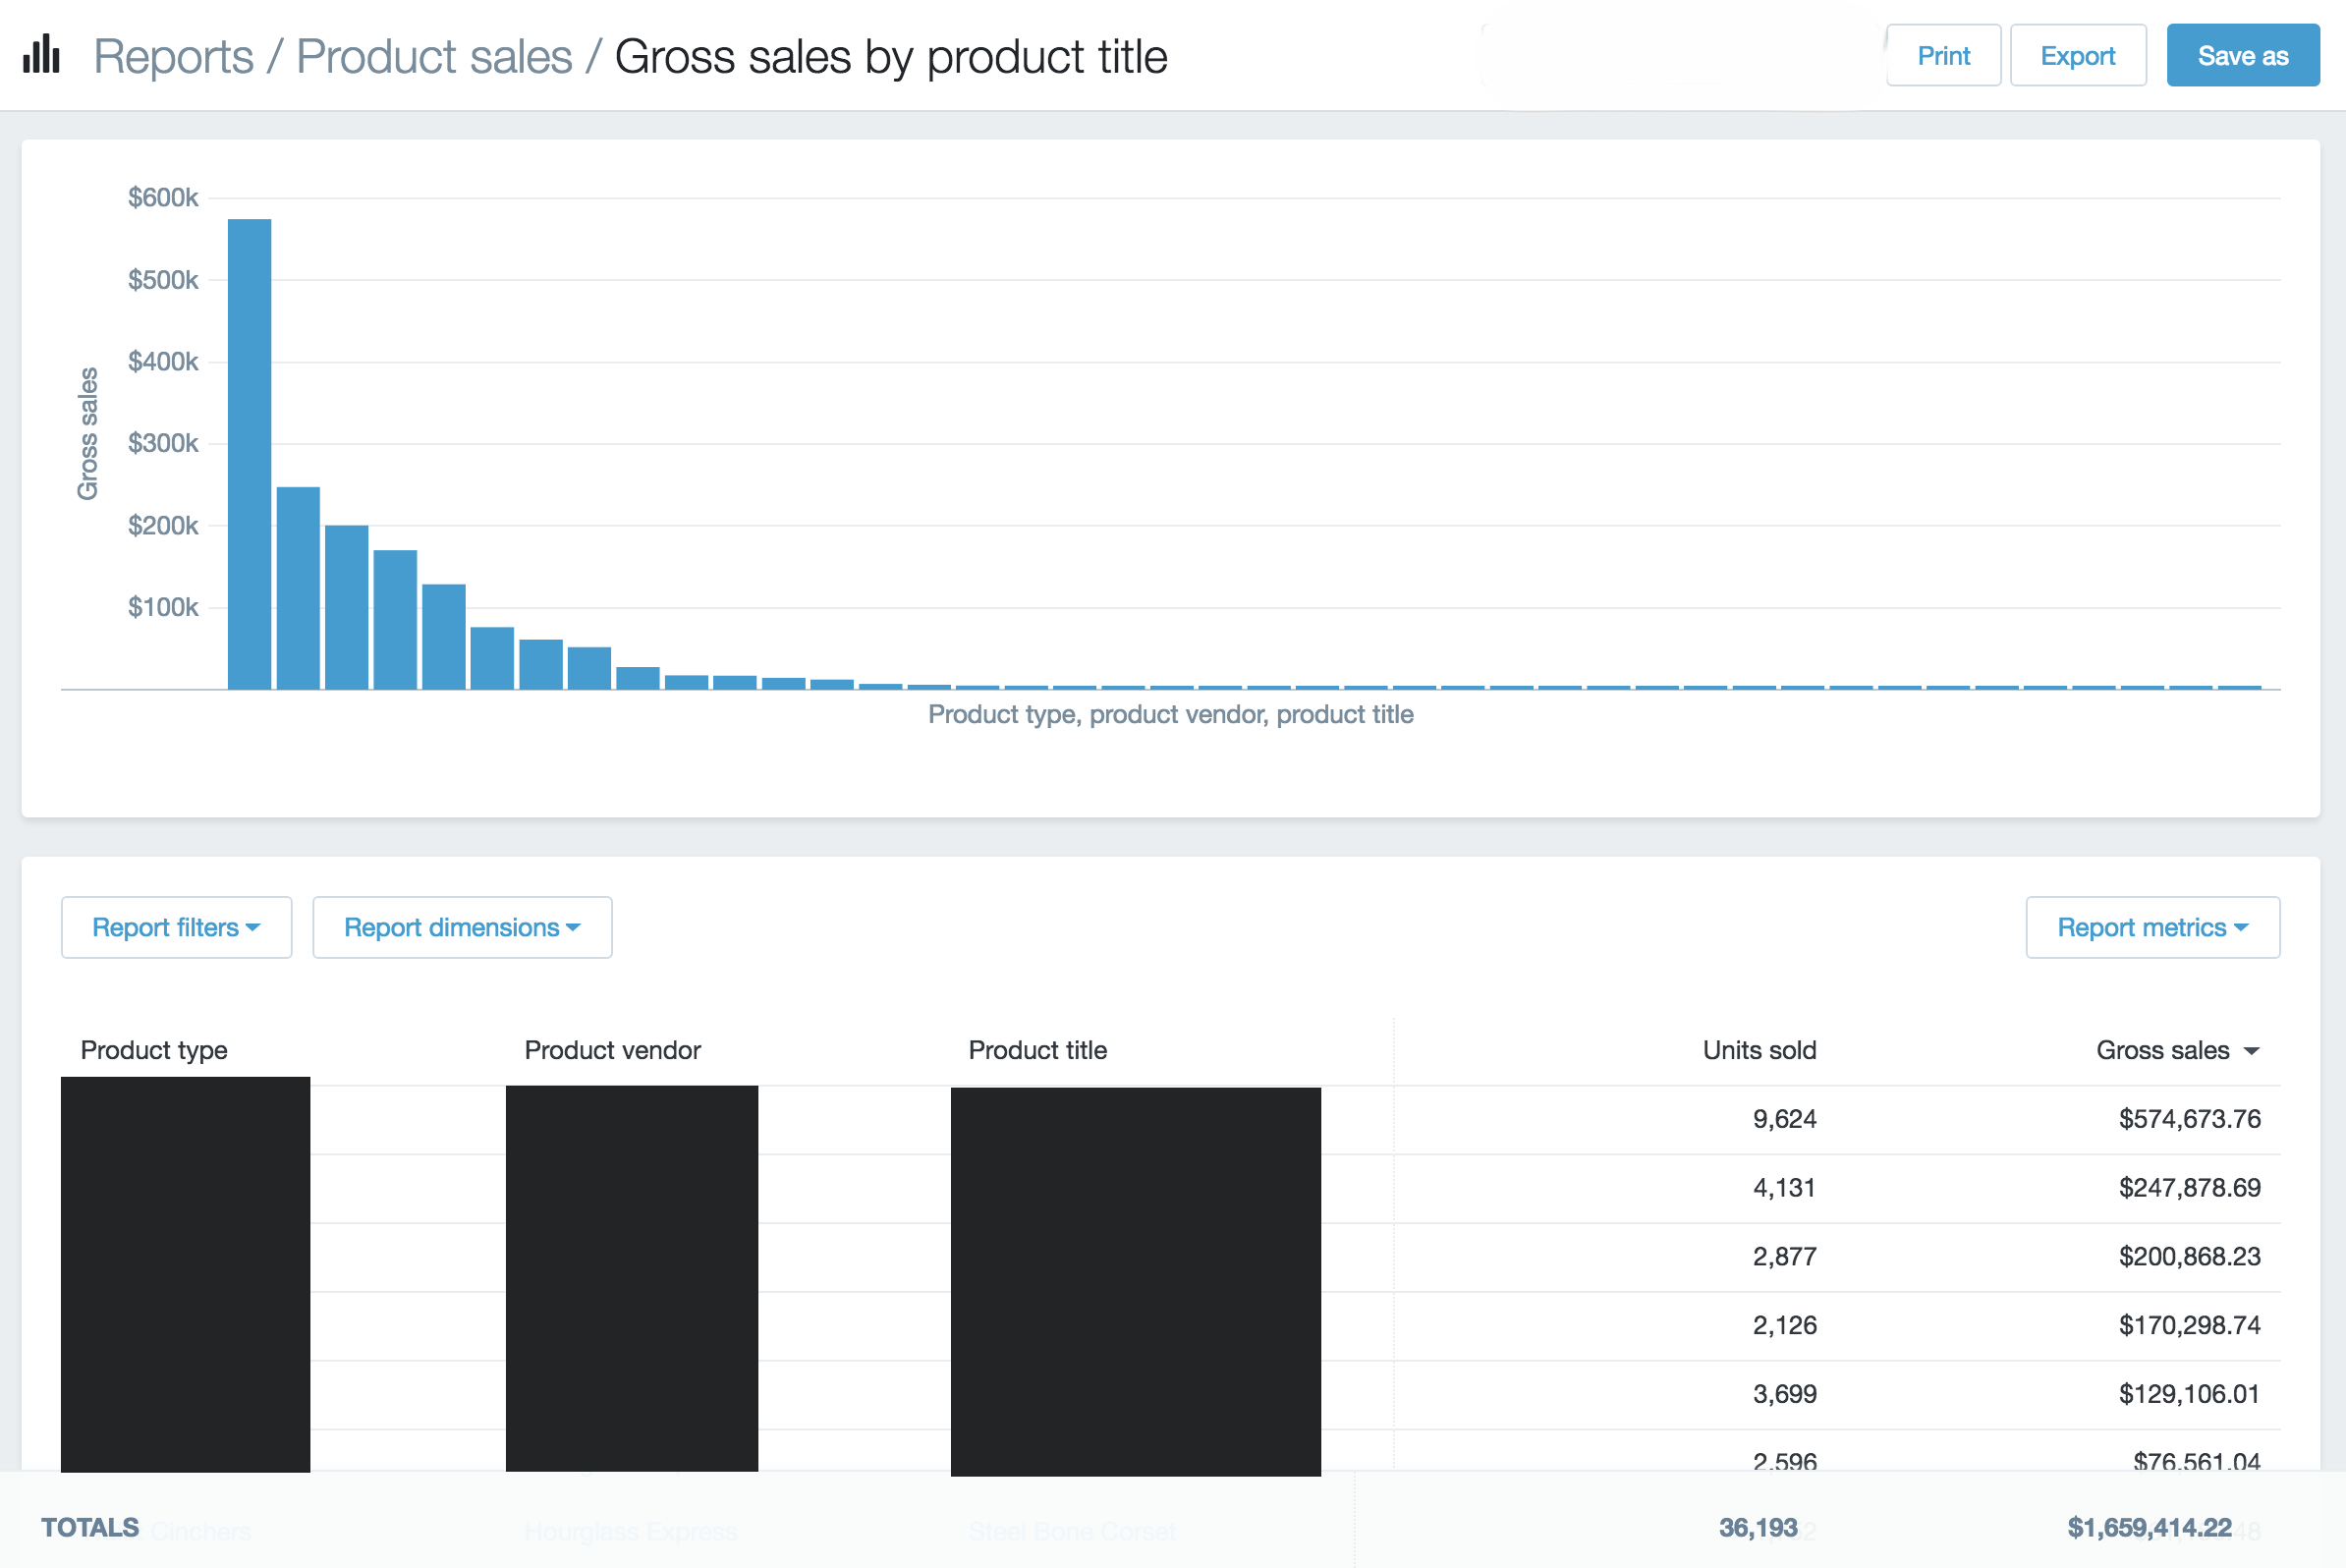Image resolution: width=2346 pixels, height=1568 pixels.
Task: Click the Save as button
Action: [2242, 55]
